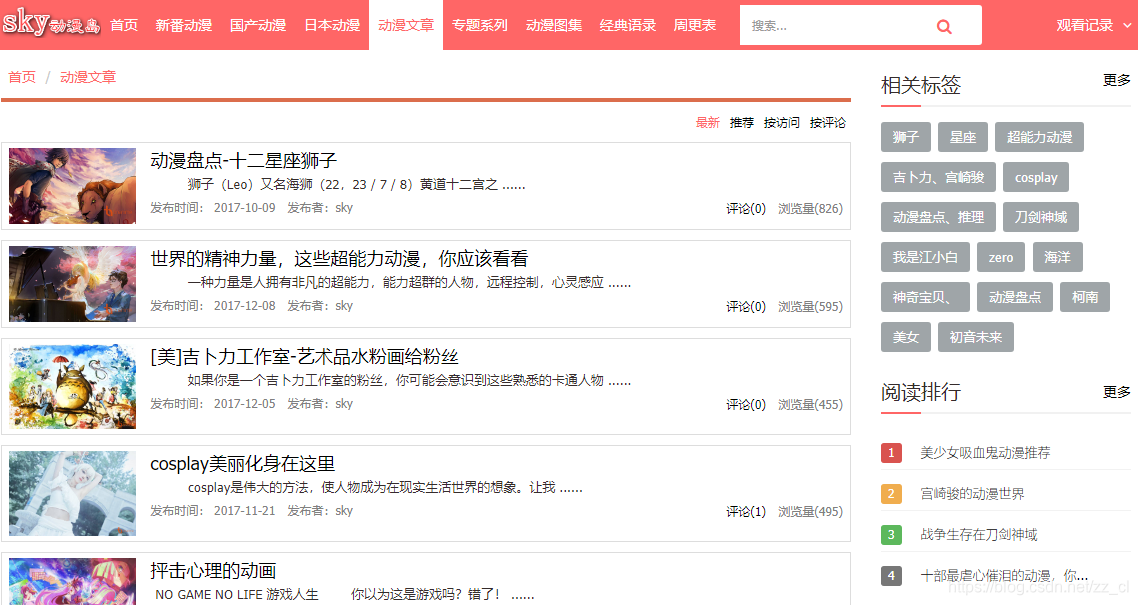This screenshot has height=605, width=1138.
Task: Open article [美]吉卜力工作室-艺术品水粉画给粉丝
Action: [x=304, y=357]
